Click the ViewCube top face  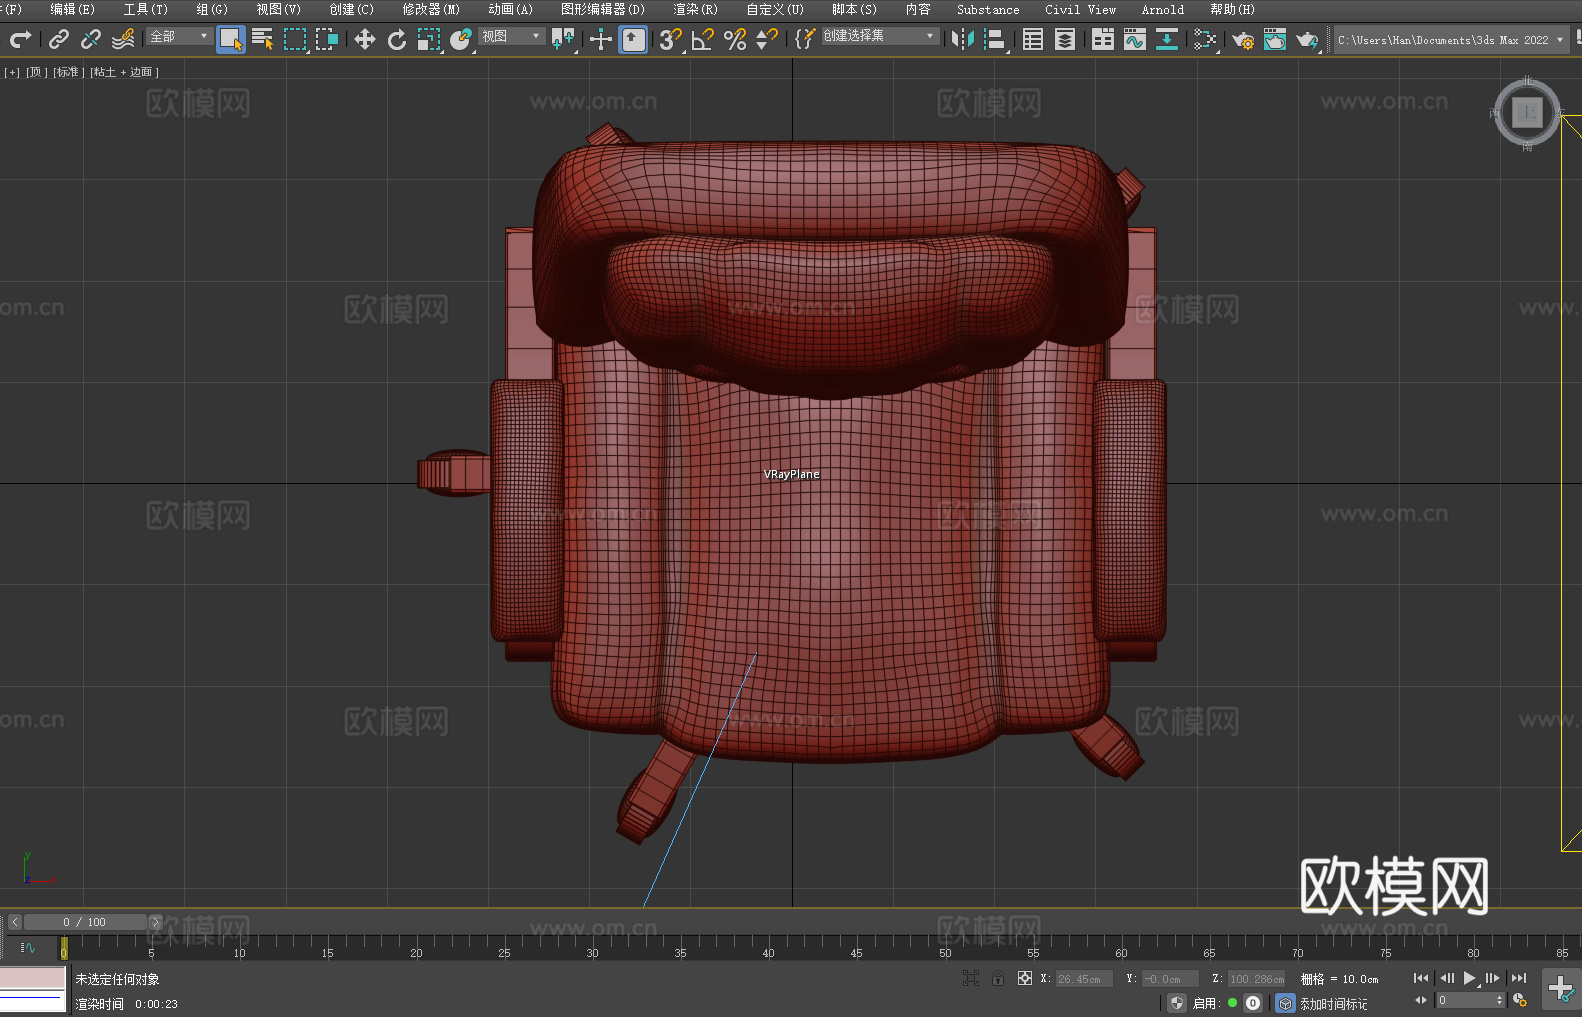[x=1527, y=113]
